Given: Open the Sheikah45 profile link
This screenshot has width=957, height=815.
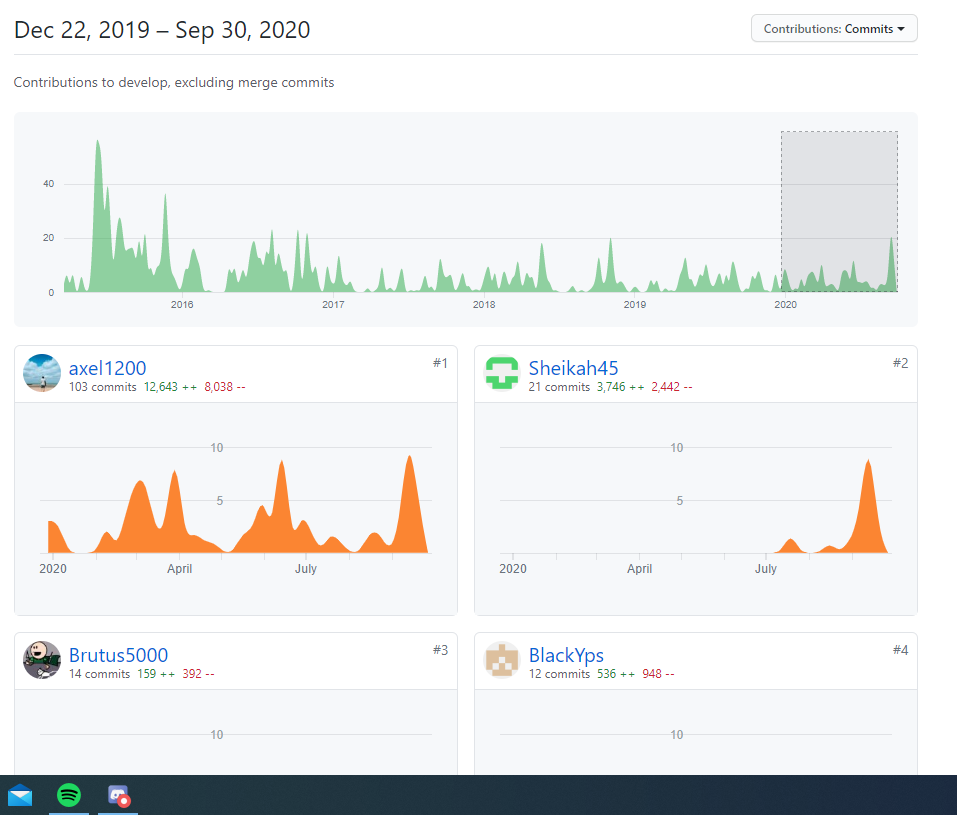Looking at the screenshot, I should tap(573, 368).
